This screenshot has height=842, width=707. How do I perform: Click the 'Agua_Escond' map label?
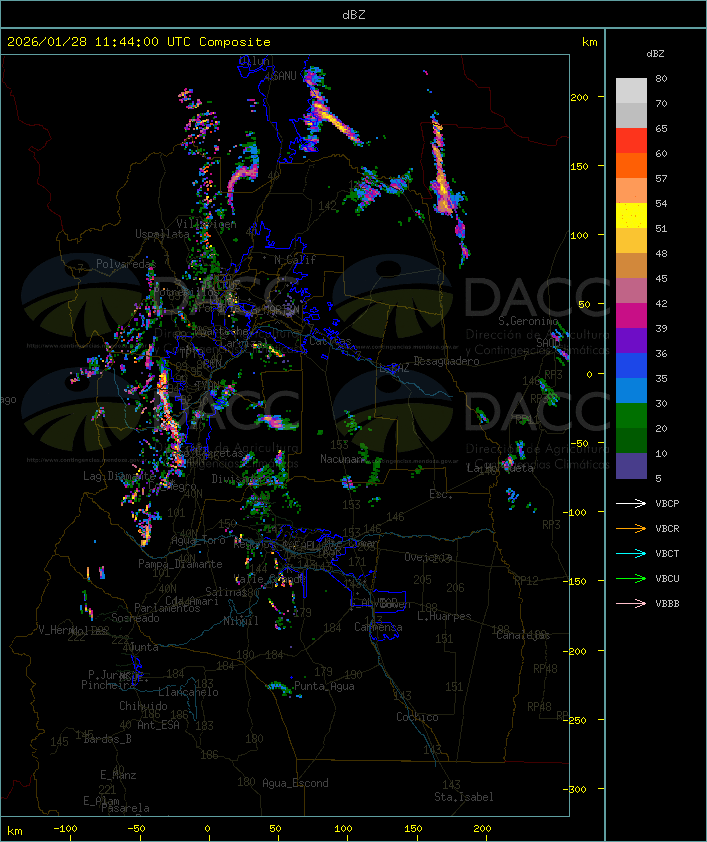coord(295,783)
